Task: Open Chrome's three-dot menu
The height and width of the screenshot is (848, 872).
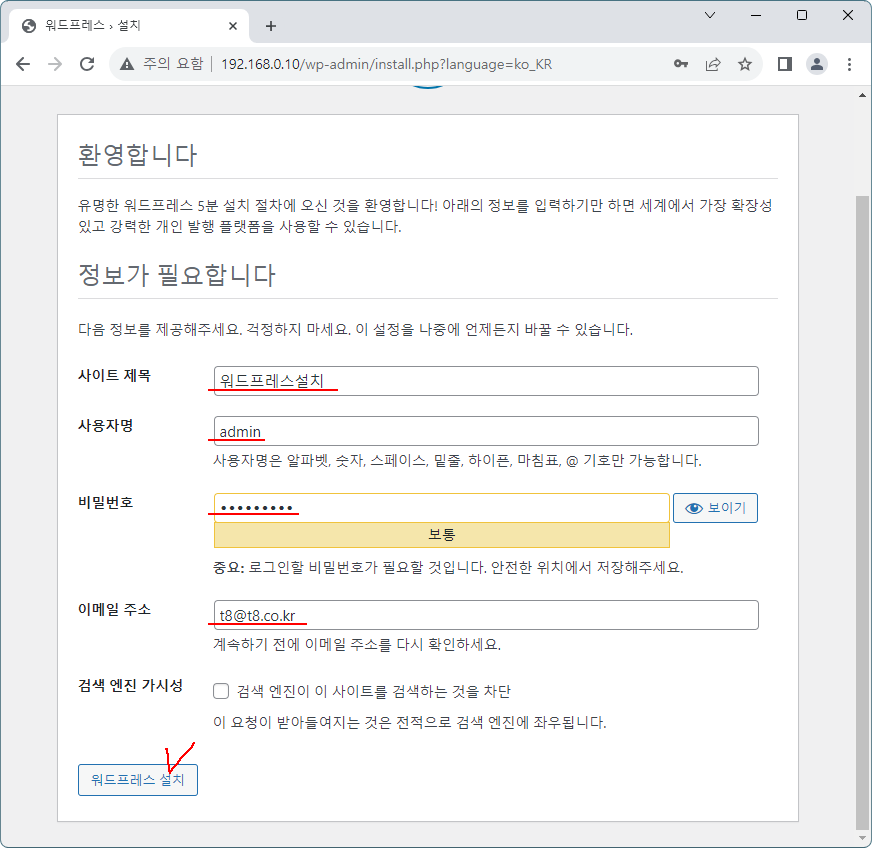Action: tap(849, 64)
